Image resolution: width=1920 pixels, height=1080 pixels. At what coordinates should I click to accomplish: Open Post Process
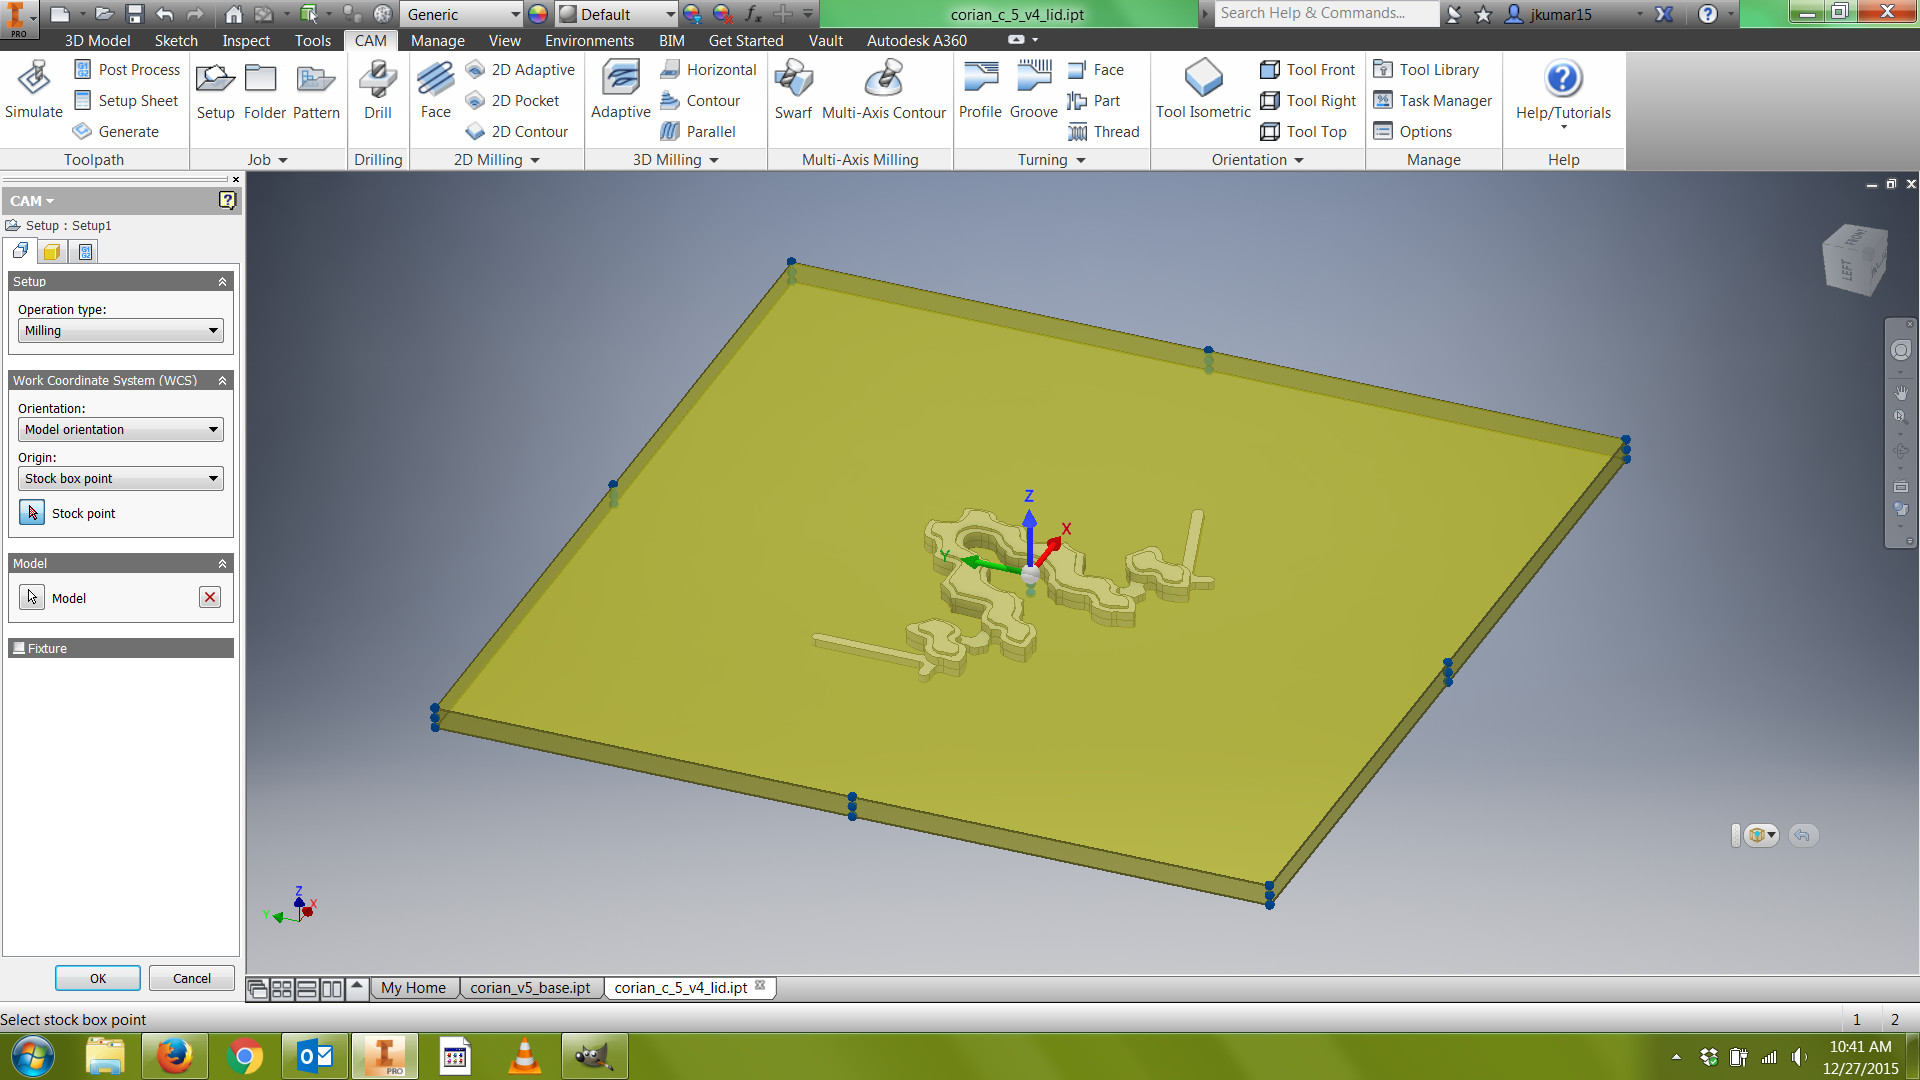[127, 70]
